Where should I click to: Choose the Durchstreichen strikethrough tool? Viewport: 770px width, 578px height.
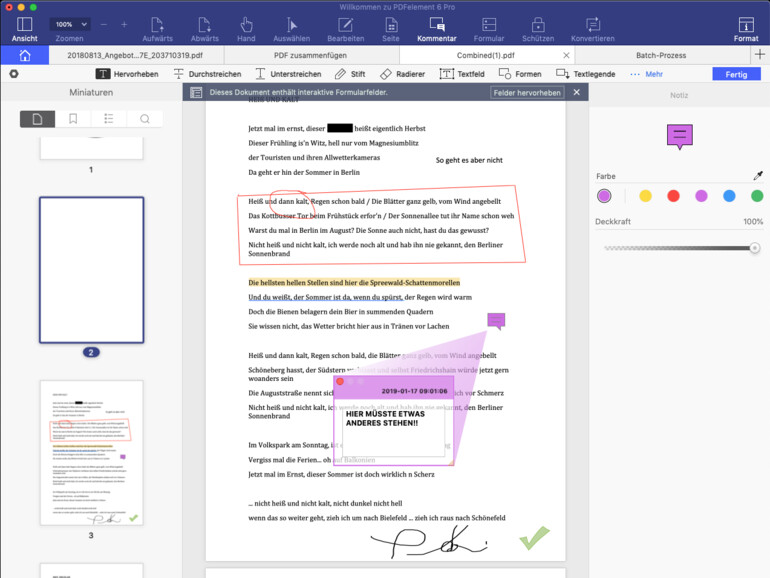(207, 74)
